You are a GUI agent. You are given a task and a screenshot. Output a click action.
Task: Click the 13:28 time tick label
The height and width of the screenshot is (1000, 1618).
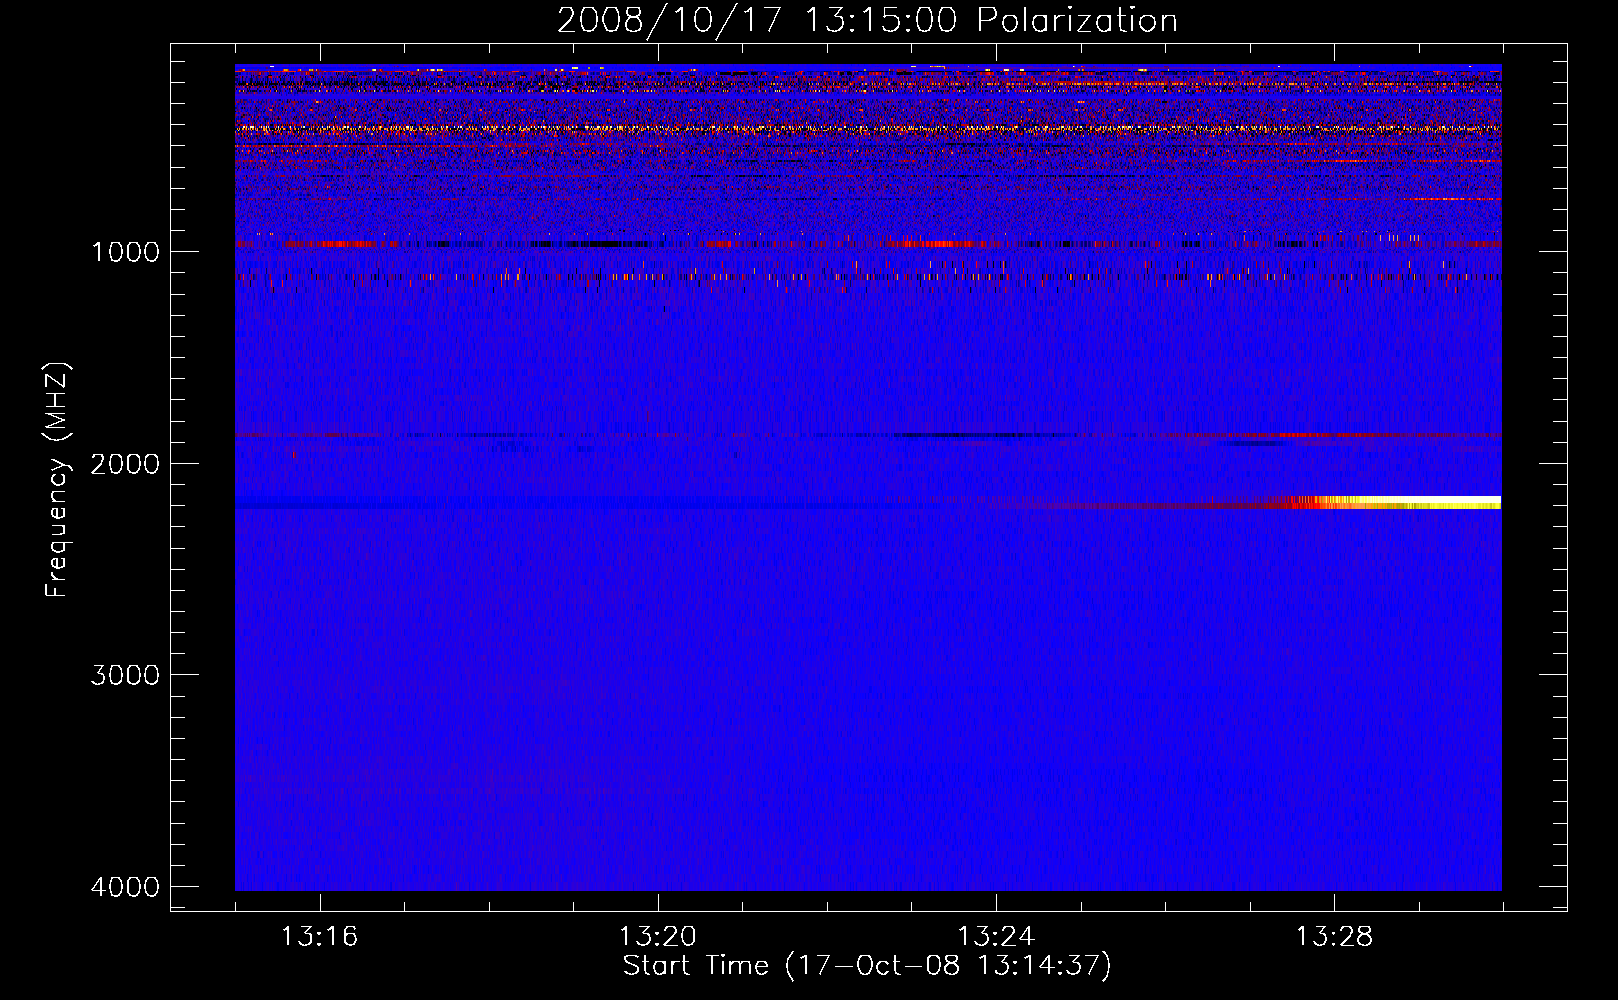tap(1334, 937)
